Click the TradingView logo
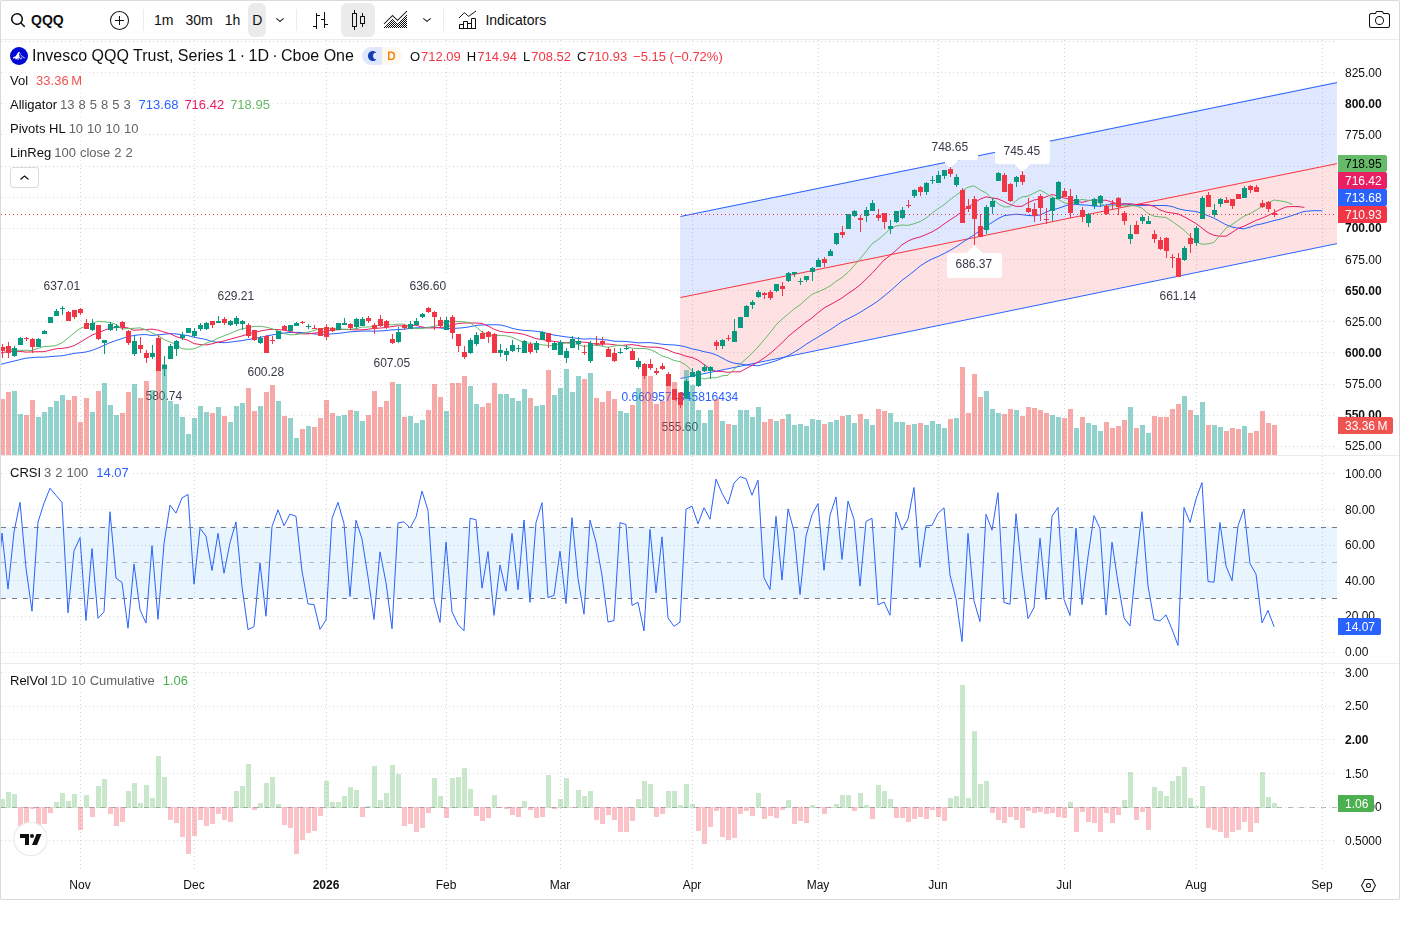Screen dimensions: 1420x950 point(31,839)
